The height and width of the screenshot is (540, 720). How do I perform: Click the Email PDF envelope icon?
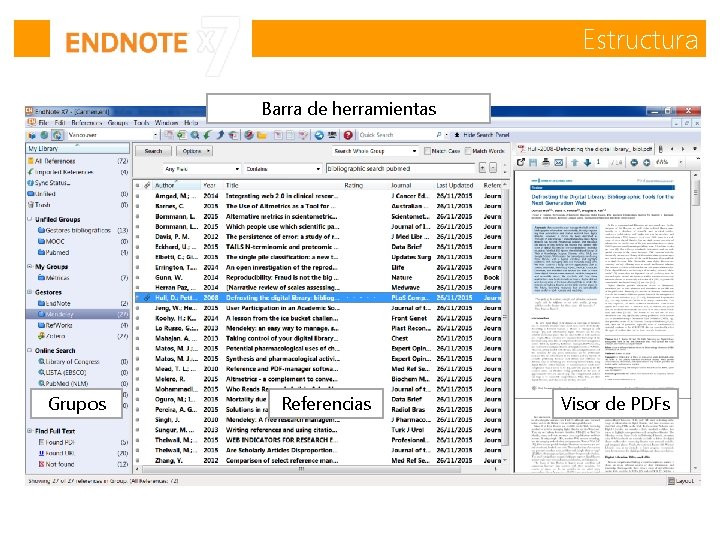click(558, 162)
